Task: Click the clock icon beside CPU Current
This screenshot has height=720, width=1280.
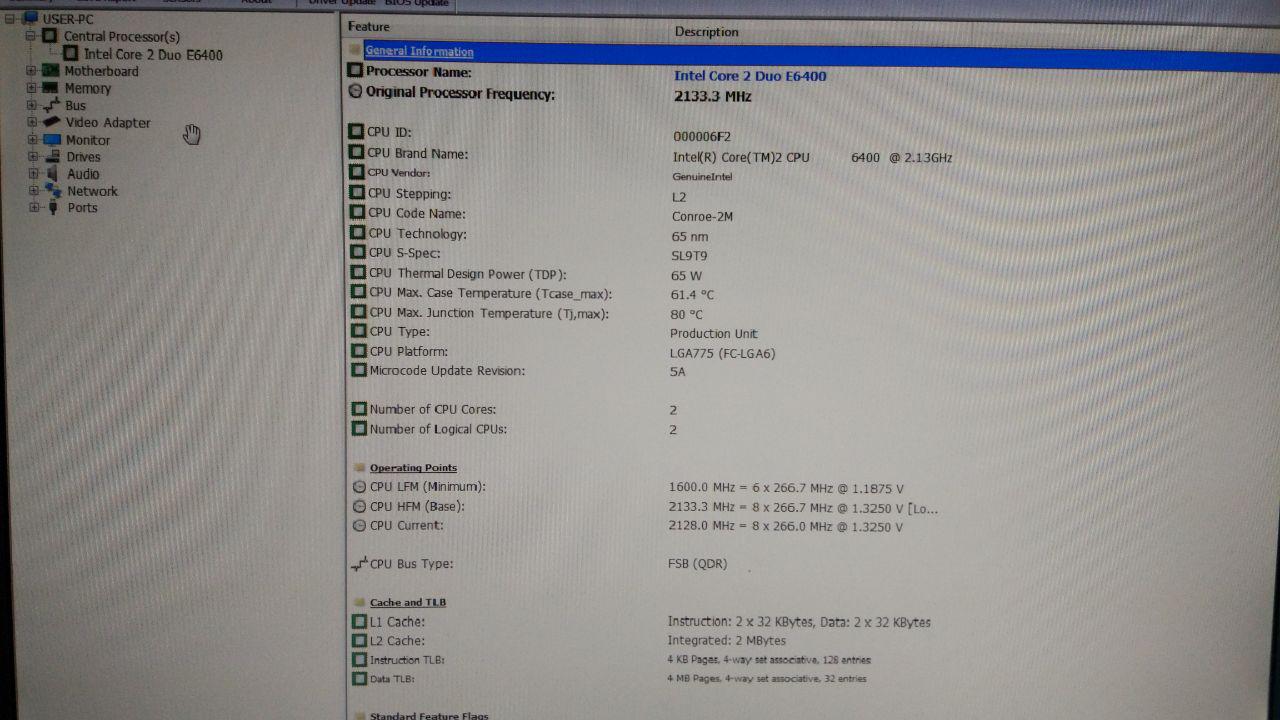Action: (360, 525)
